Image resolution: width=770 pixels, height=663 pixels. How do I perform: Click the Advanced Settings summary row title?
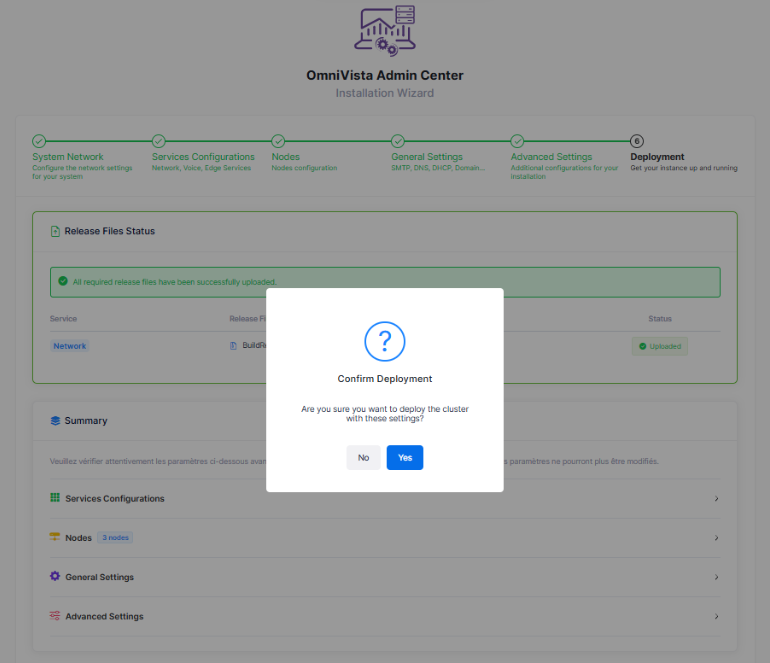(105, 616)
